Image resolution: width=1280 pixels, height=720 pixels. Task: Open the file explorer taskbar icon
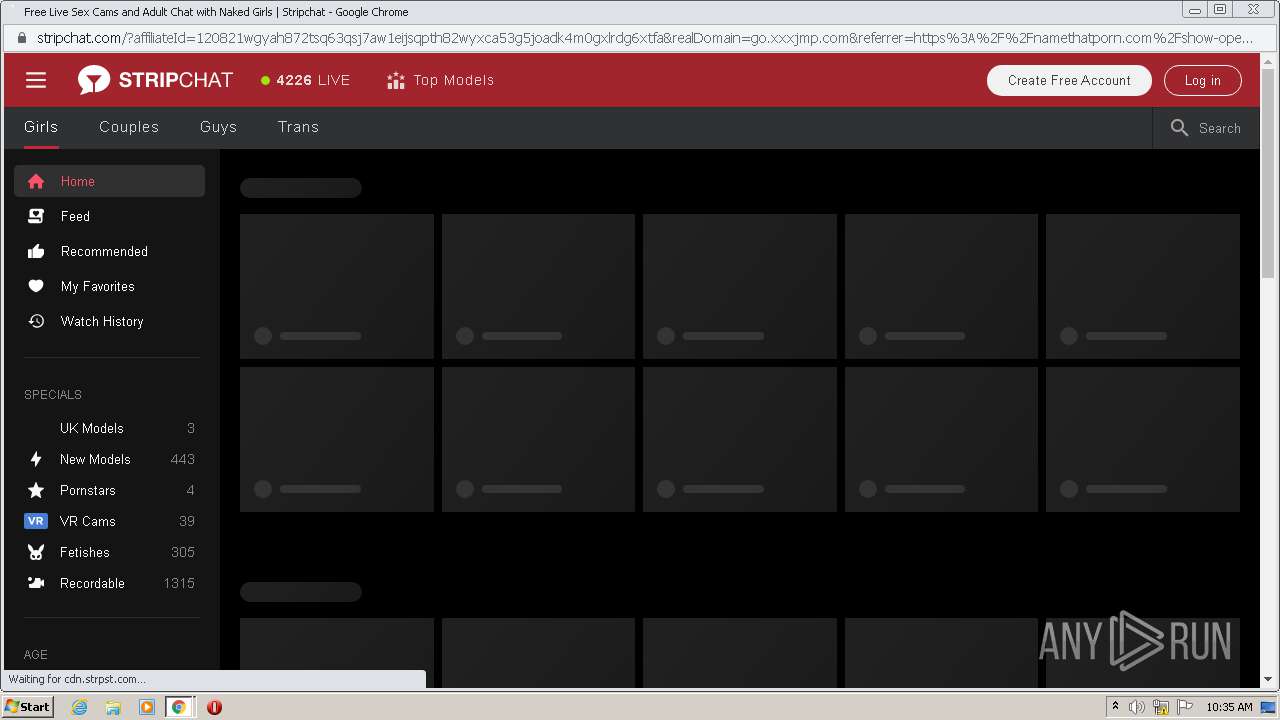point(113,707)
